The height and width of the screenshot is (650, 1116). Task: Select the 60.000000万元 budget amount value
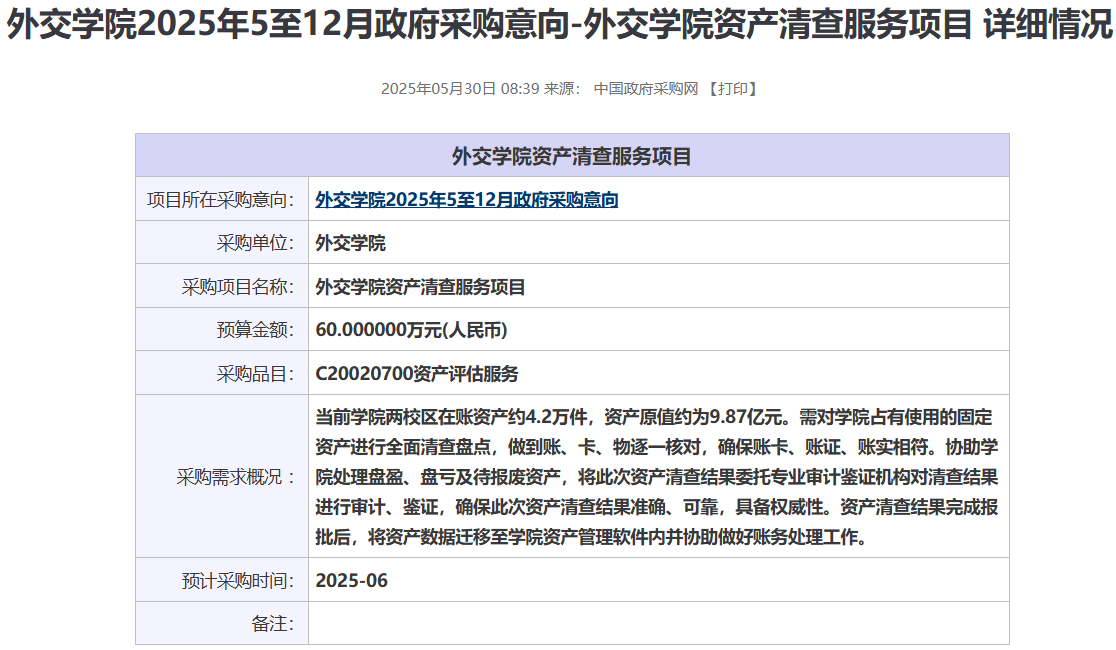click(418, 330)
